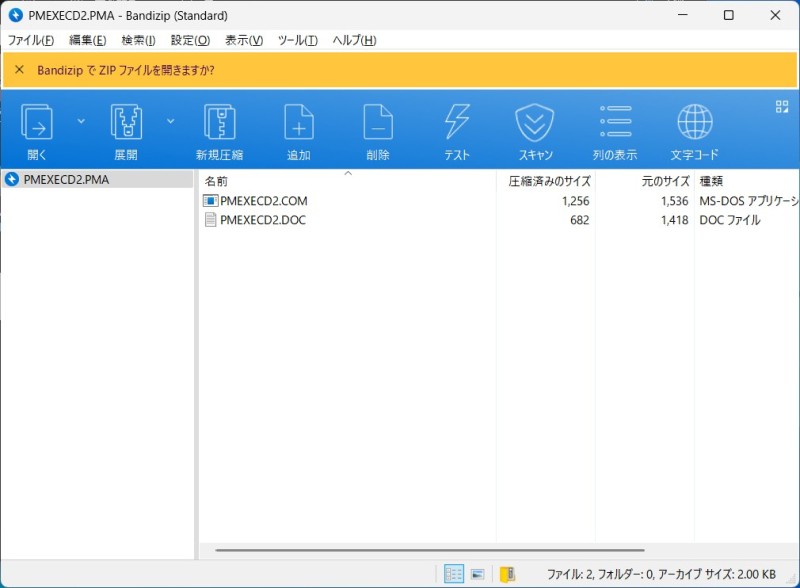The image size is (800, 588).
Task: Run the archive Test (テスト) icon
Action: coord(457,123)
